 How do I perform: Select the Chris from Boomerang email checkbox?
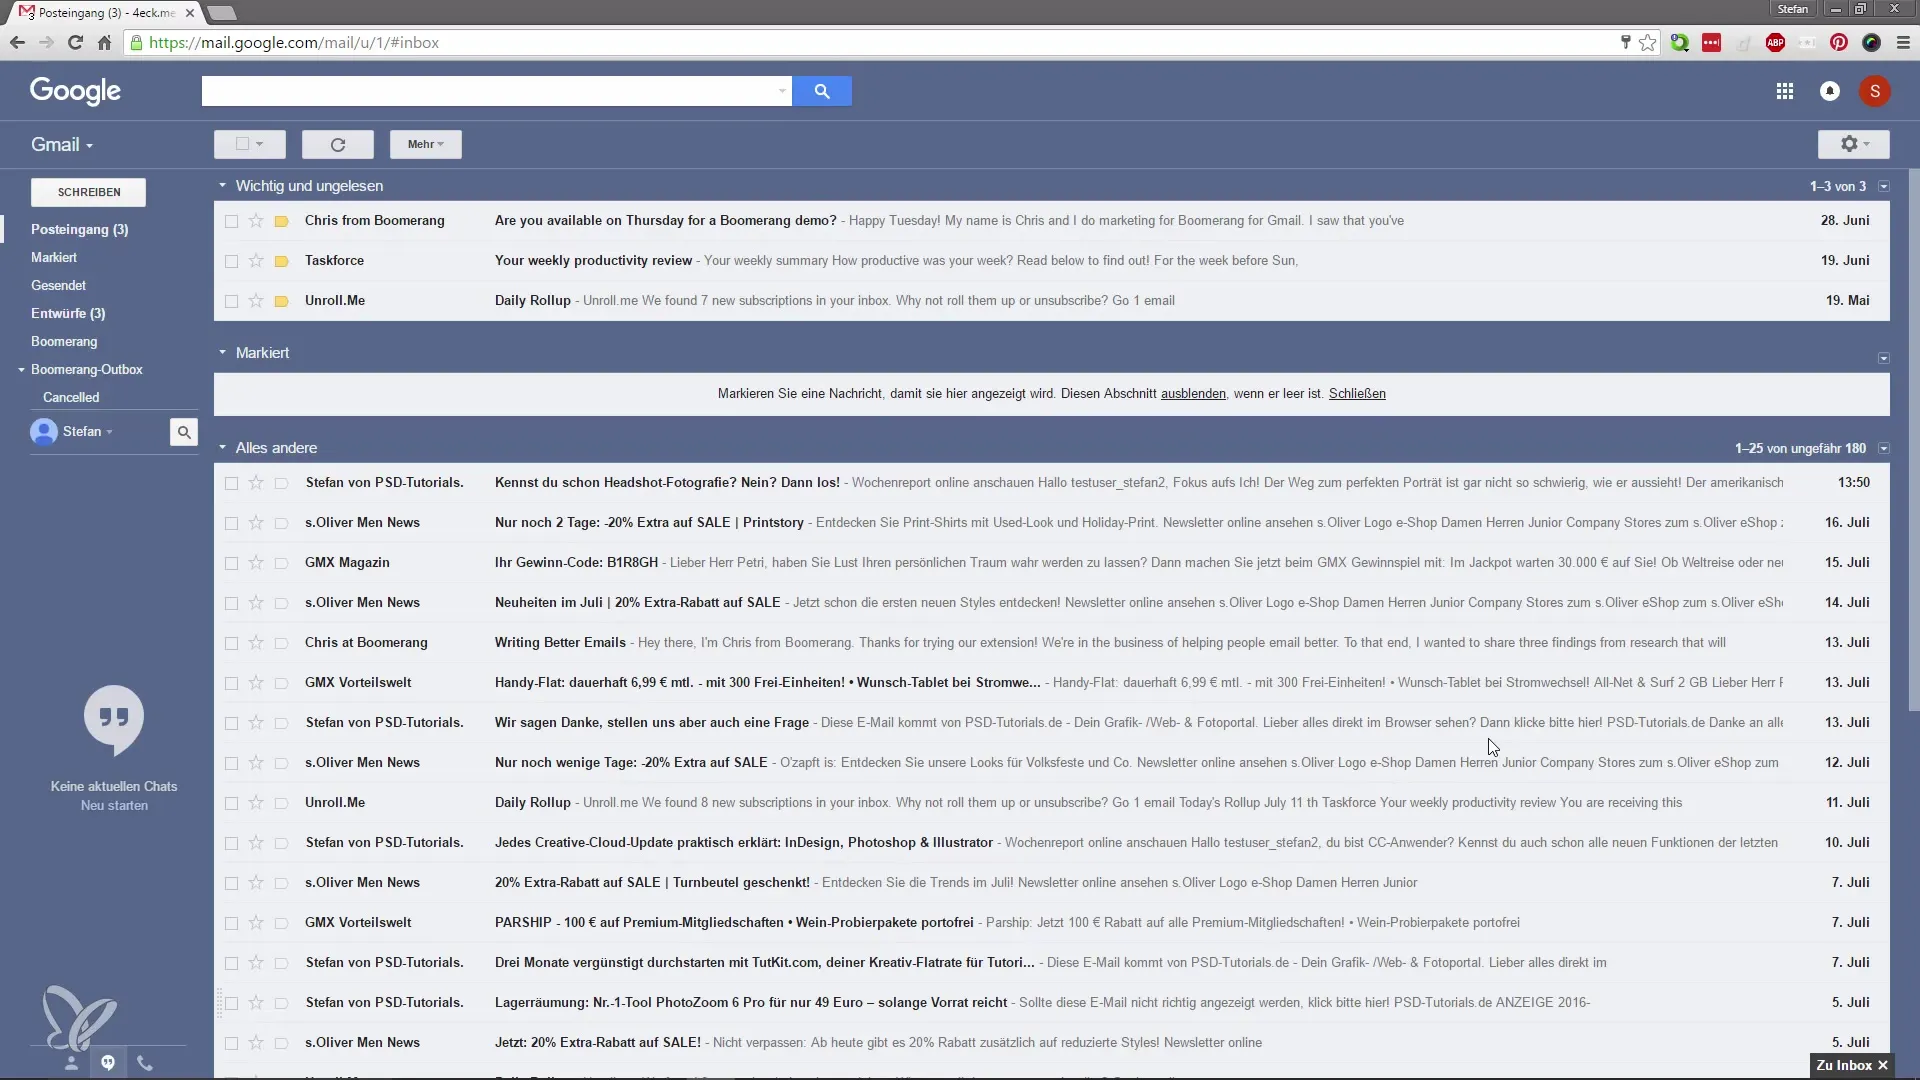pyautogui.click(x=231, y=221)
